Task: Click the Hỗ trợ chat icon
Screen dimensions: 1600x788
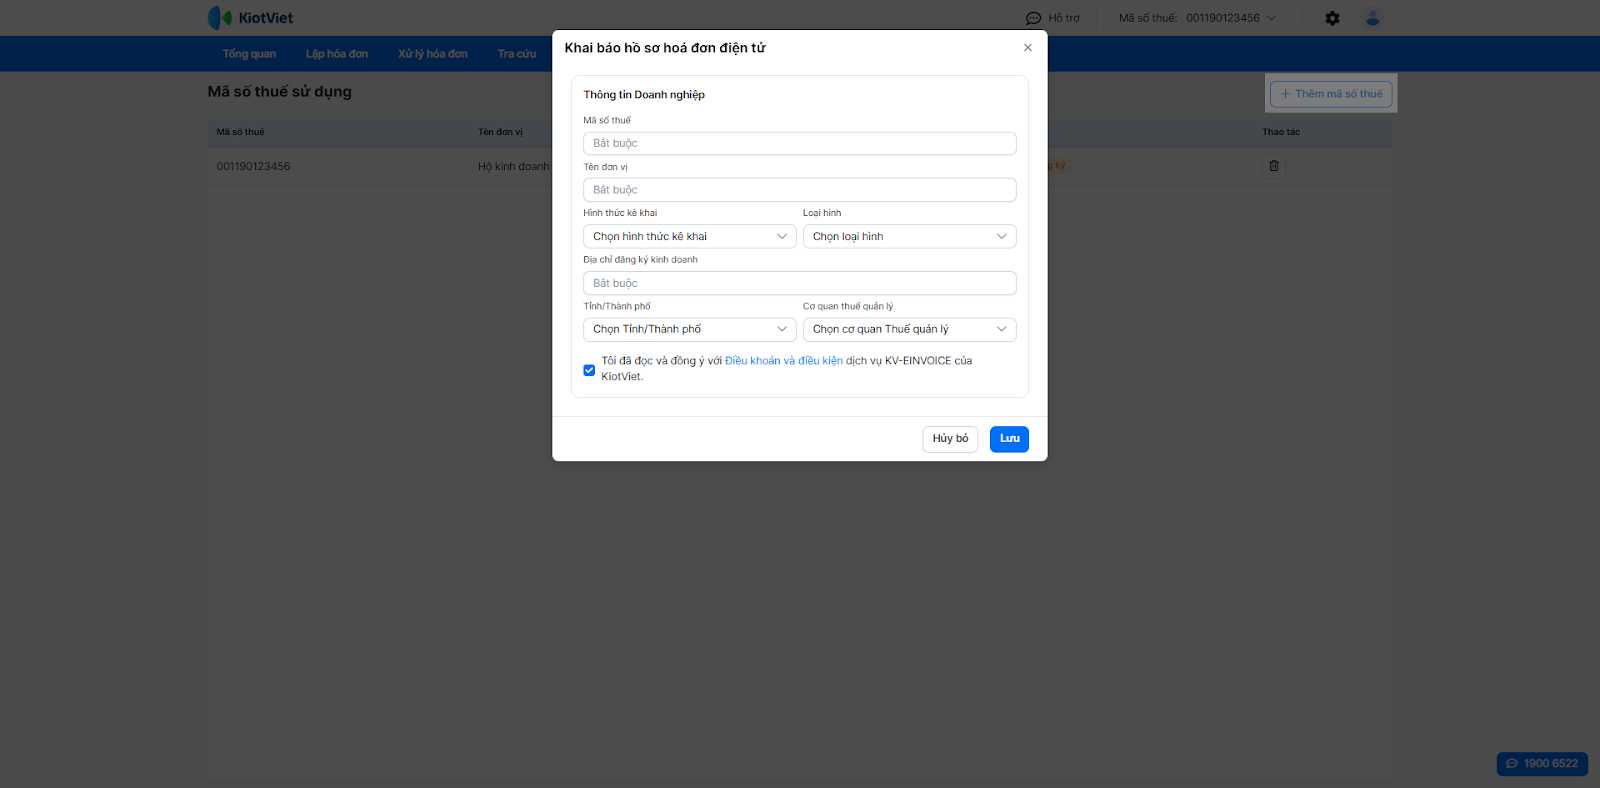Action: click(x=1033, y=18)
